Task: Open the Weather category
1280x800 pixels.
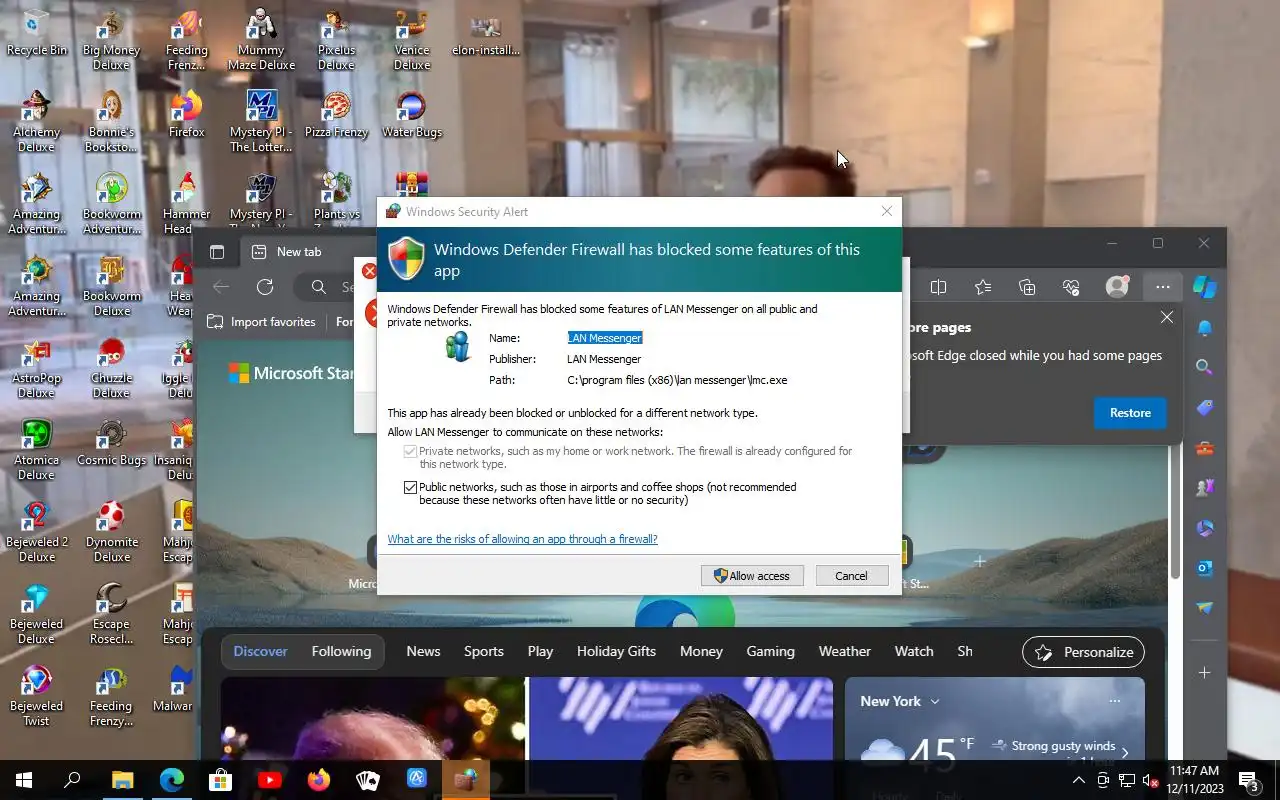Action: tap(844, 651)
